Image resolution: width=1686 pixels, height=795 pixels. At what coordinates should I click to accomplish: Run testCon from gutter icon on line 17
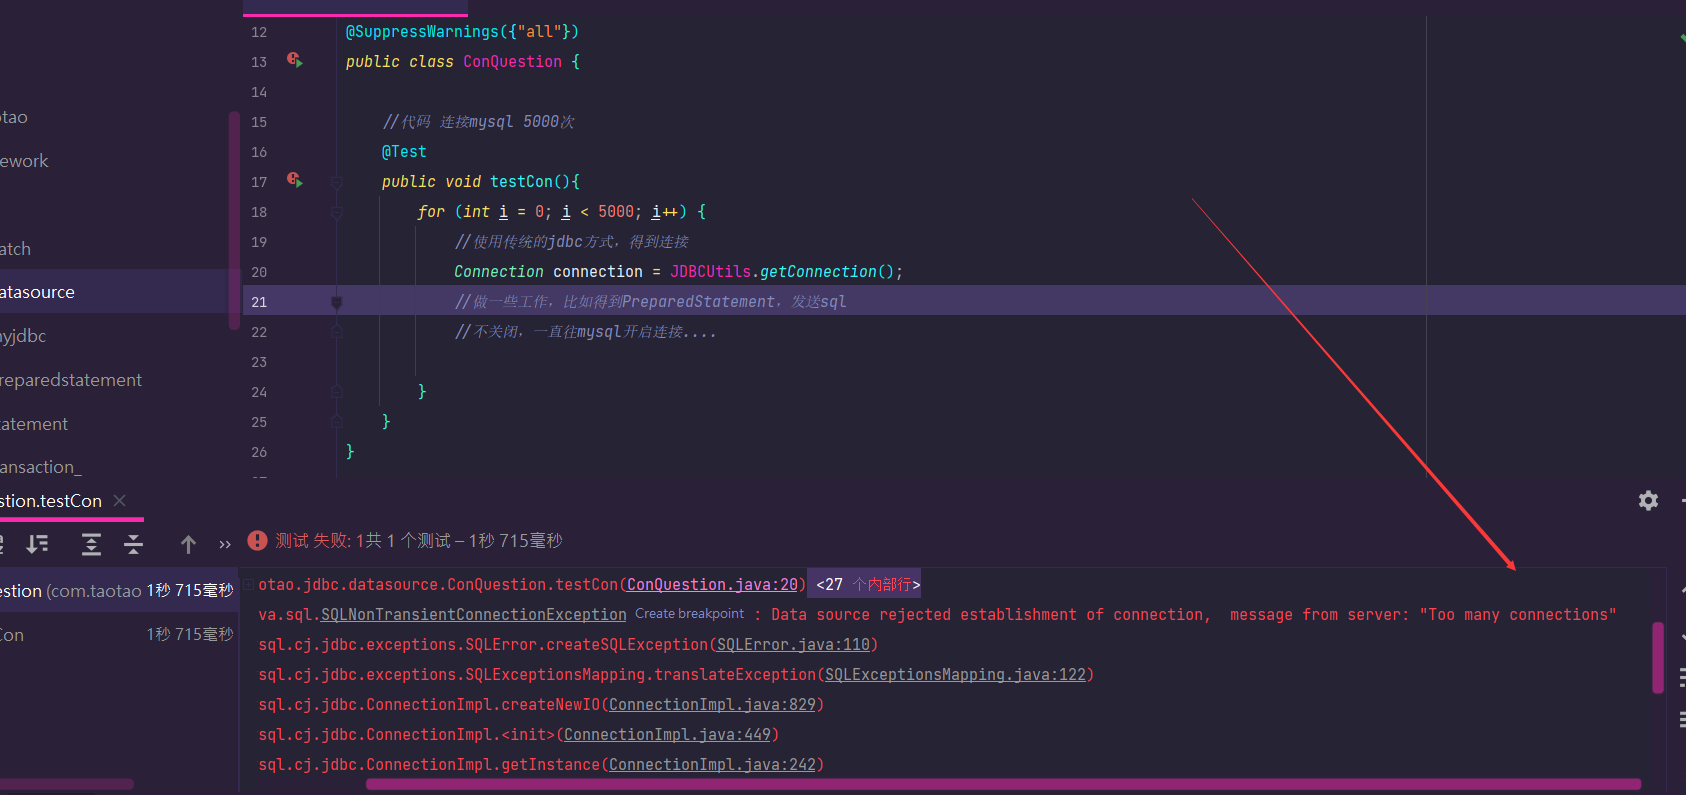pyautogui.click(x=294, y=180)
